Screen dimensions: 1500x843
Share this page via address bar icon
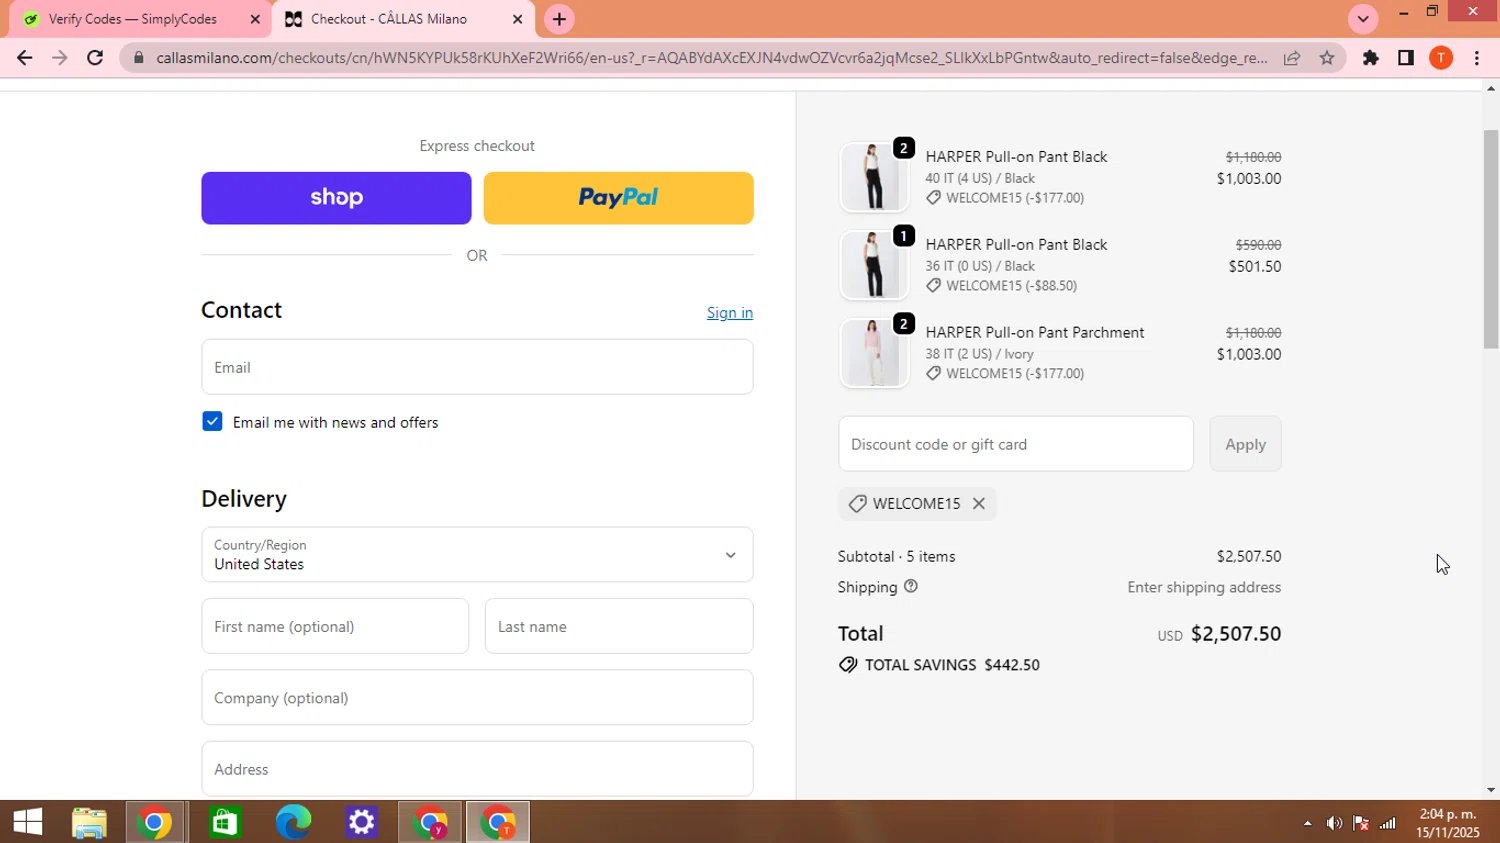1292,58
